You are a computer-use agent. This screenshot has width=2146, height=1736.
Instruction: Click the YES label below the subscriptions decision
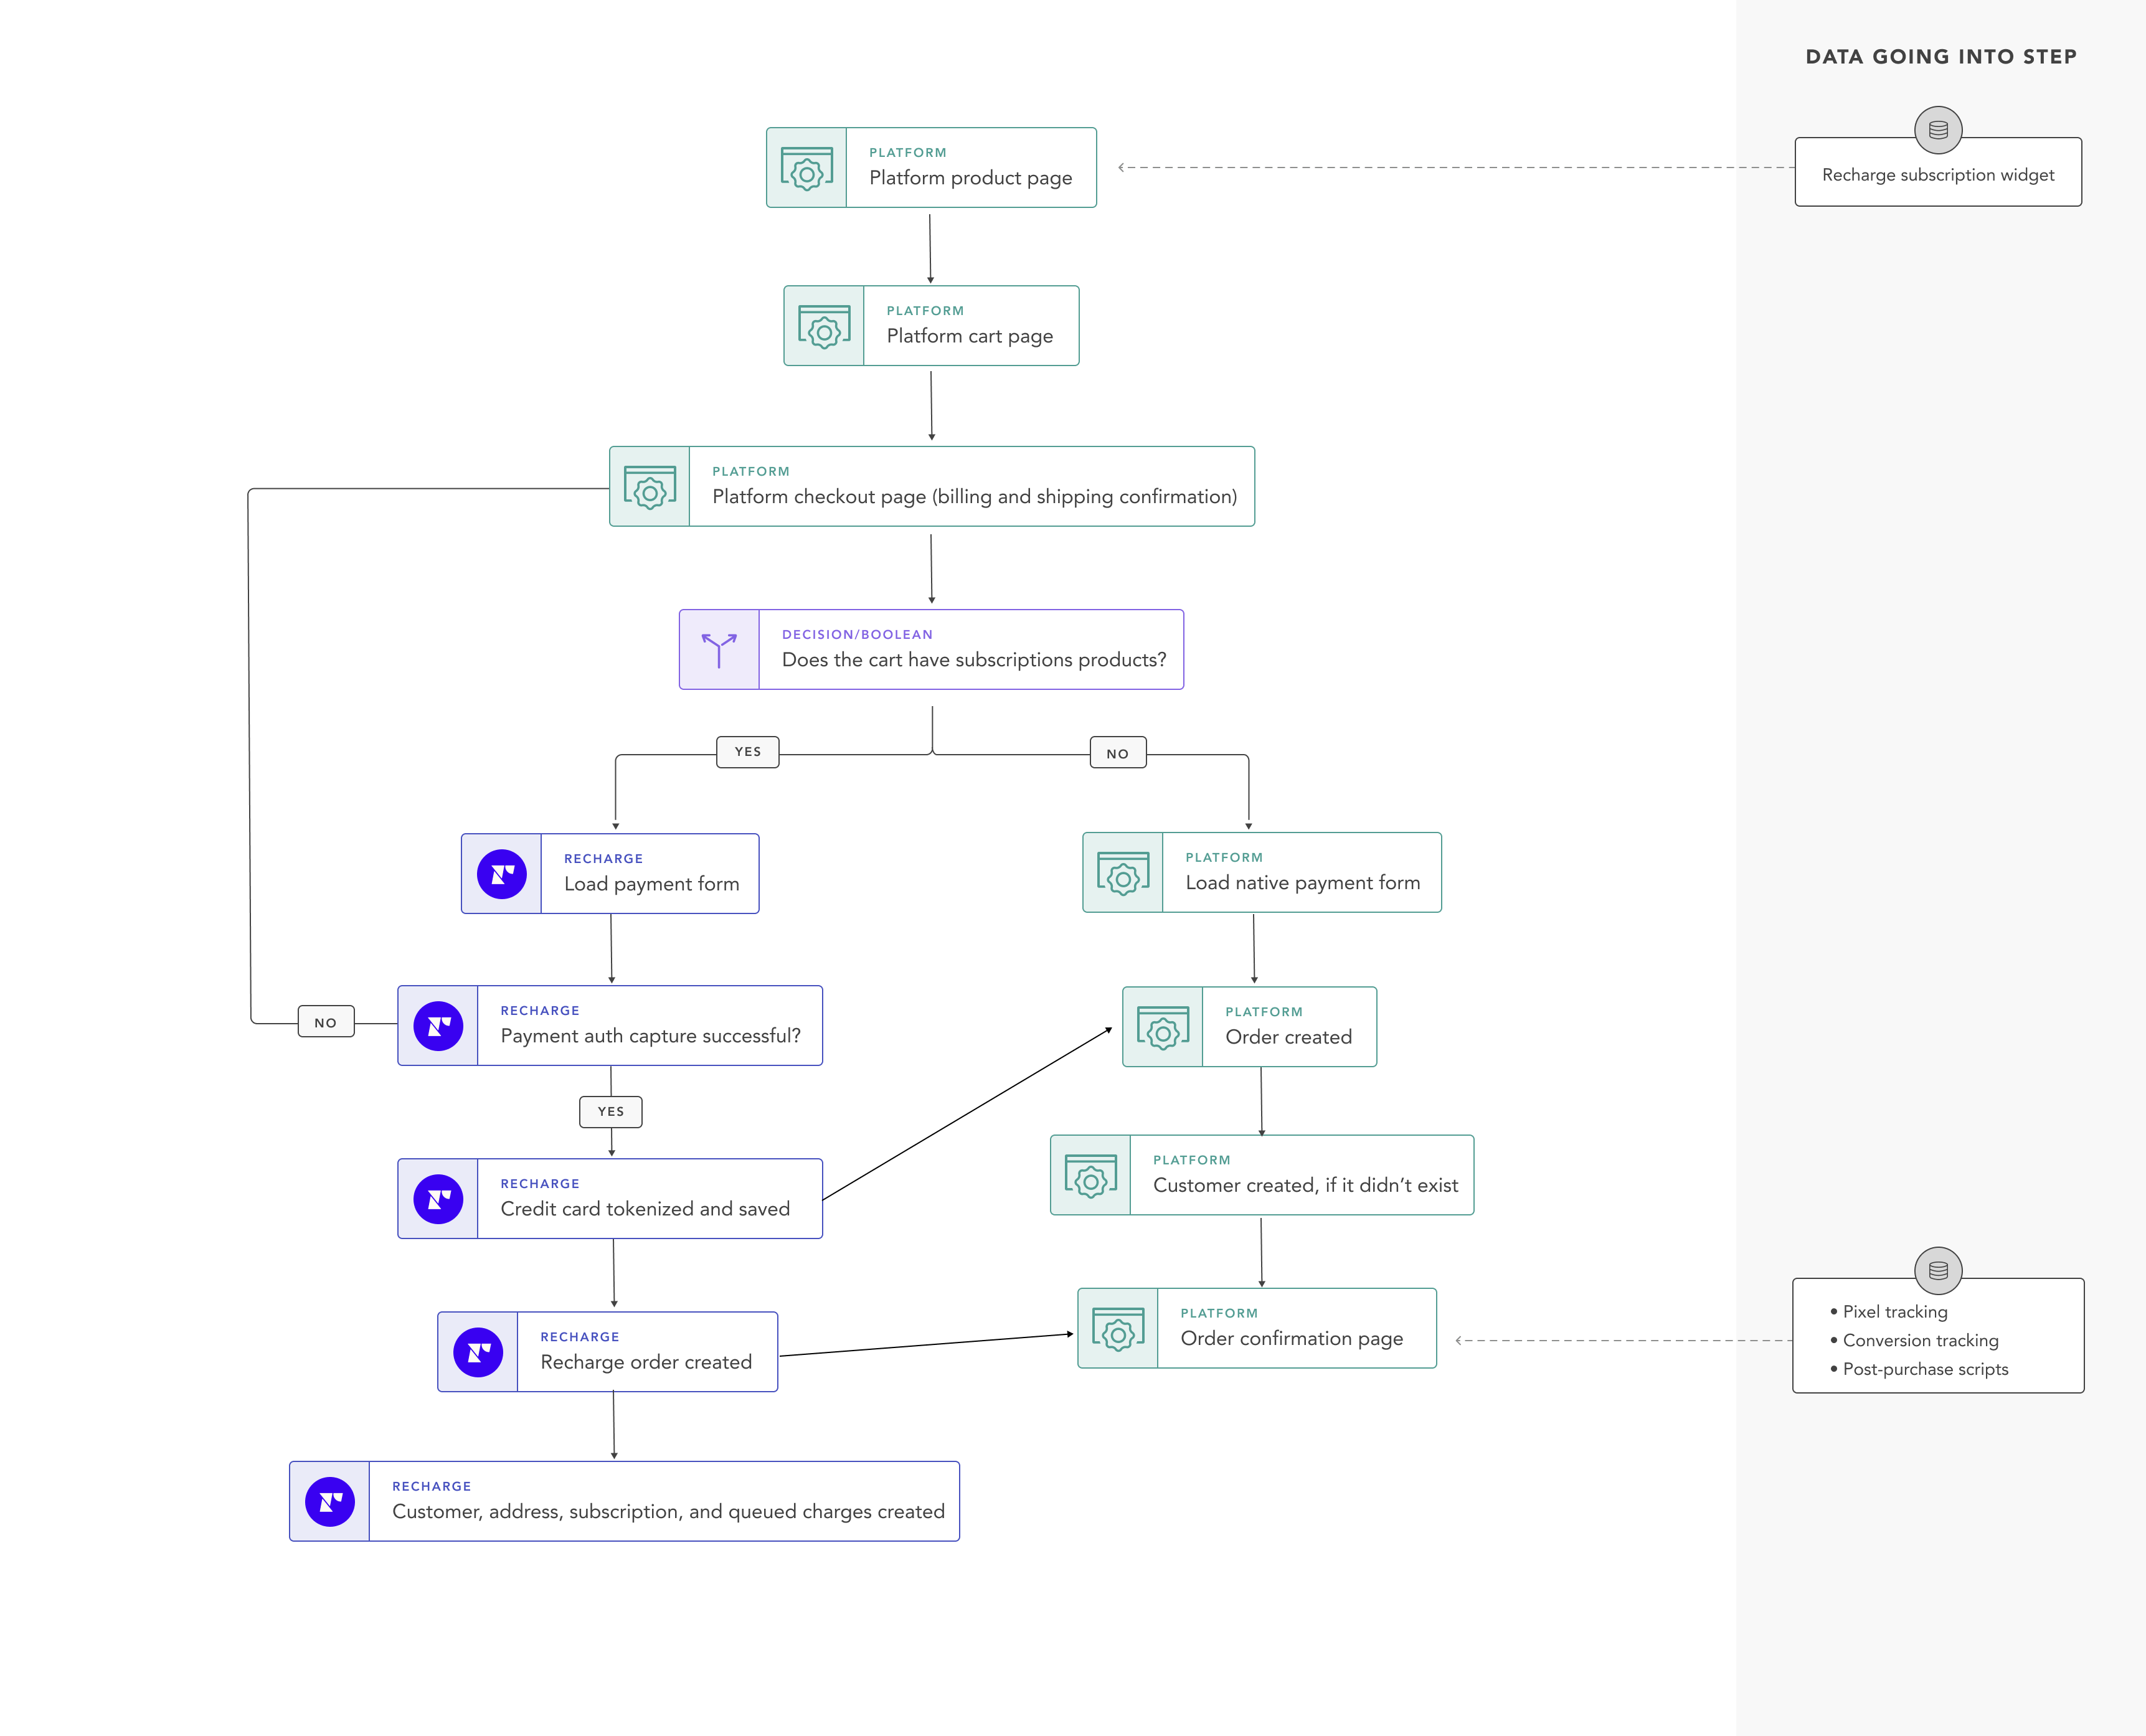(747, 751)
